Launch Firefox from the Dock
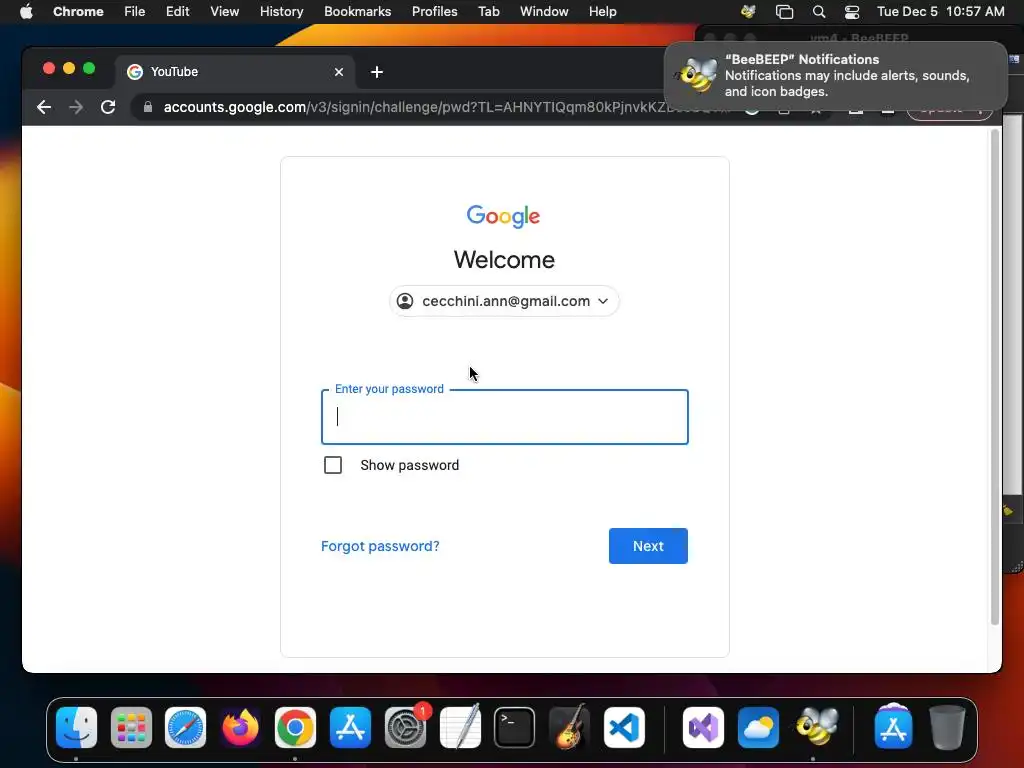Screen dimensions: 1024x768 click(240, 728)
